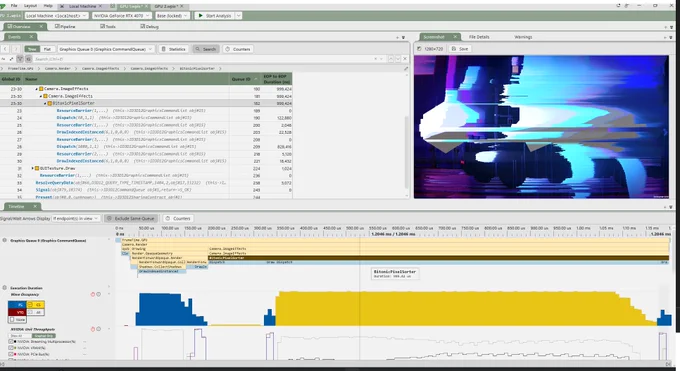Viewport: 680px width, 371px height.
Task: Toggle NVIDIA Streaming Multiprocessor checkbox
Action: pos(11,342)
